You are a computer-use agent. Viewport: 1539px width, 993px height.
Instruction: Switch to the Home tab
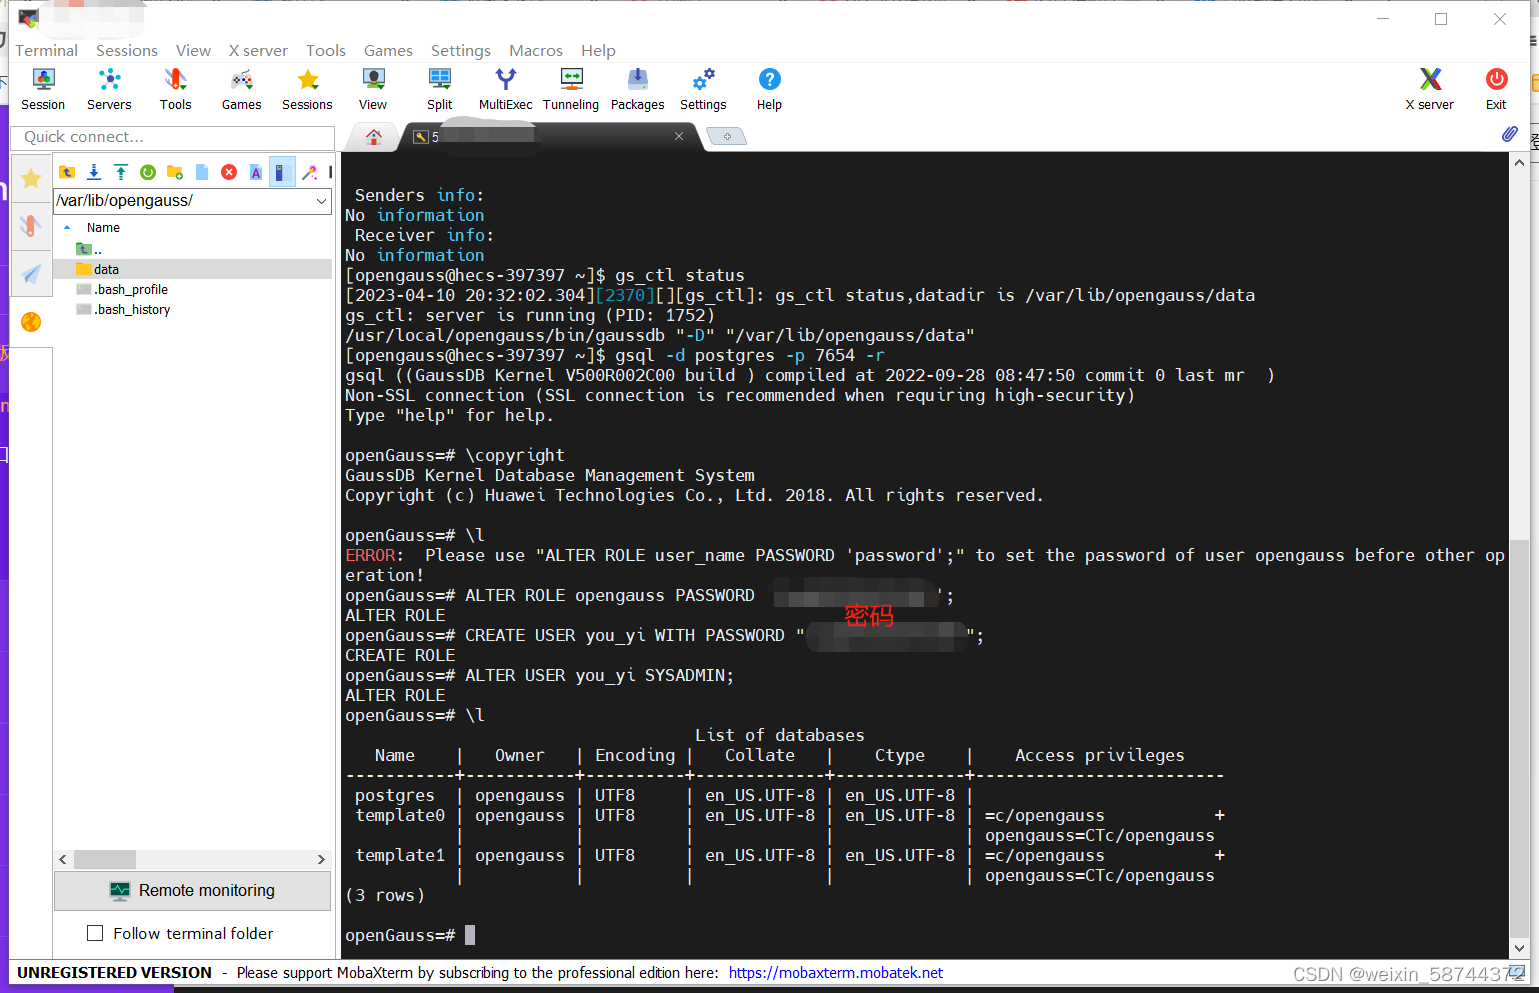click(x=374, y=137)
